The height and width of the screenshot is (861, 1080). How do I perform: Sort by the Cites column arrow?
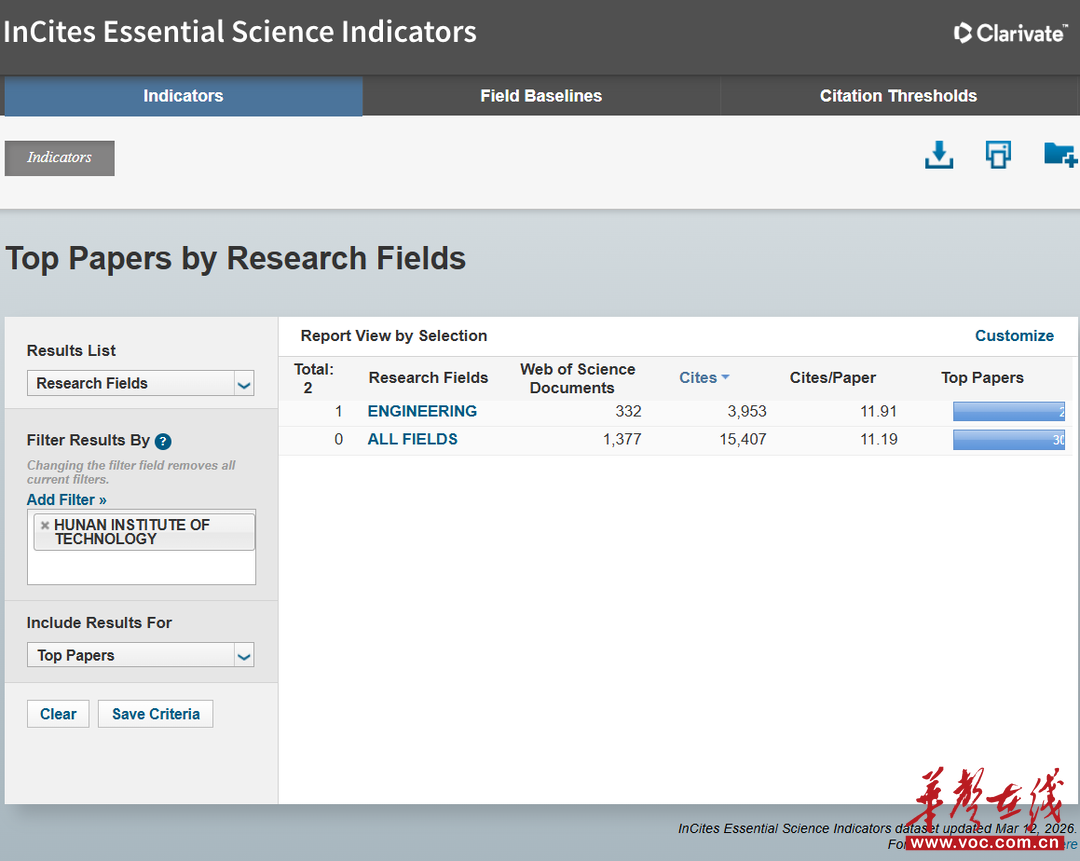(725, 377)
